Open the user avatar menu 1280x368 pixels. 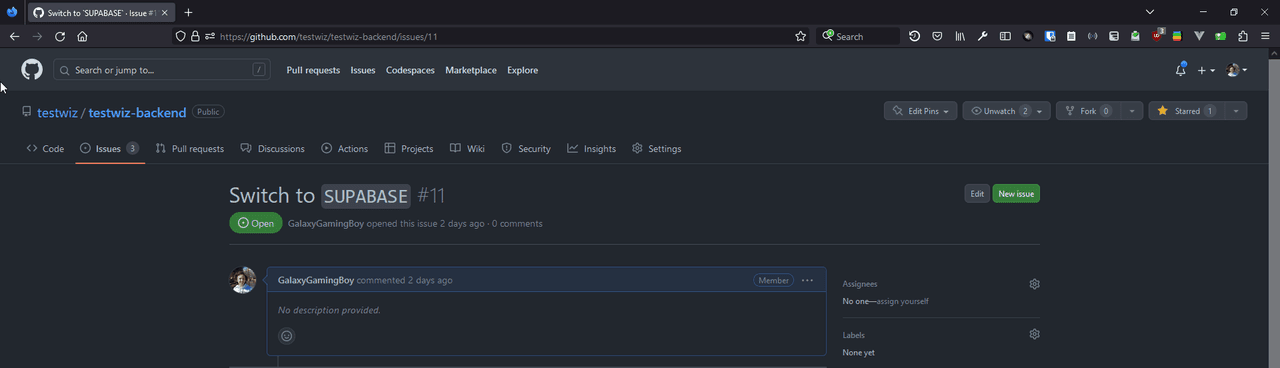pyautogui.click(x=1237, y=70)
